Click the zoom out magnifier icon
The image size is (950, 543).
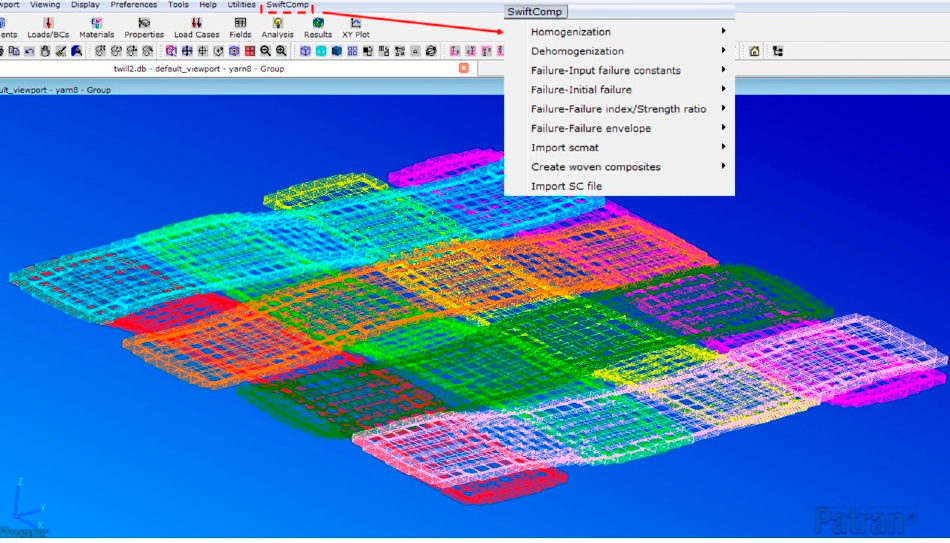(265, 51)
